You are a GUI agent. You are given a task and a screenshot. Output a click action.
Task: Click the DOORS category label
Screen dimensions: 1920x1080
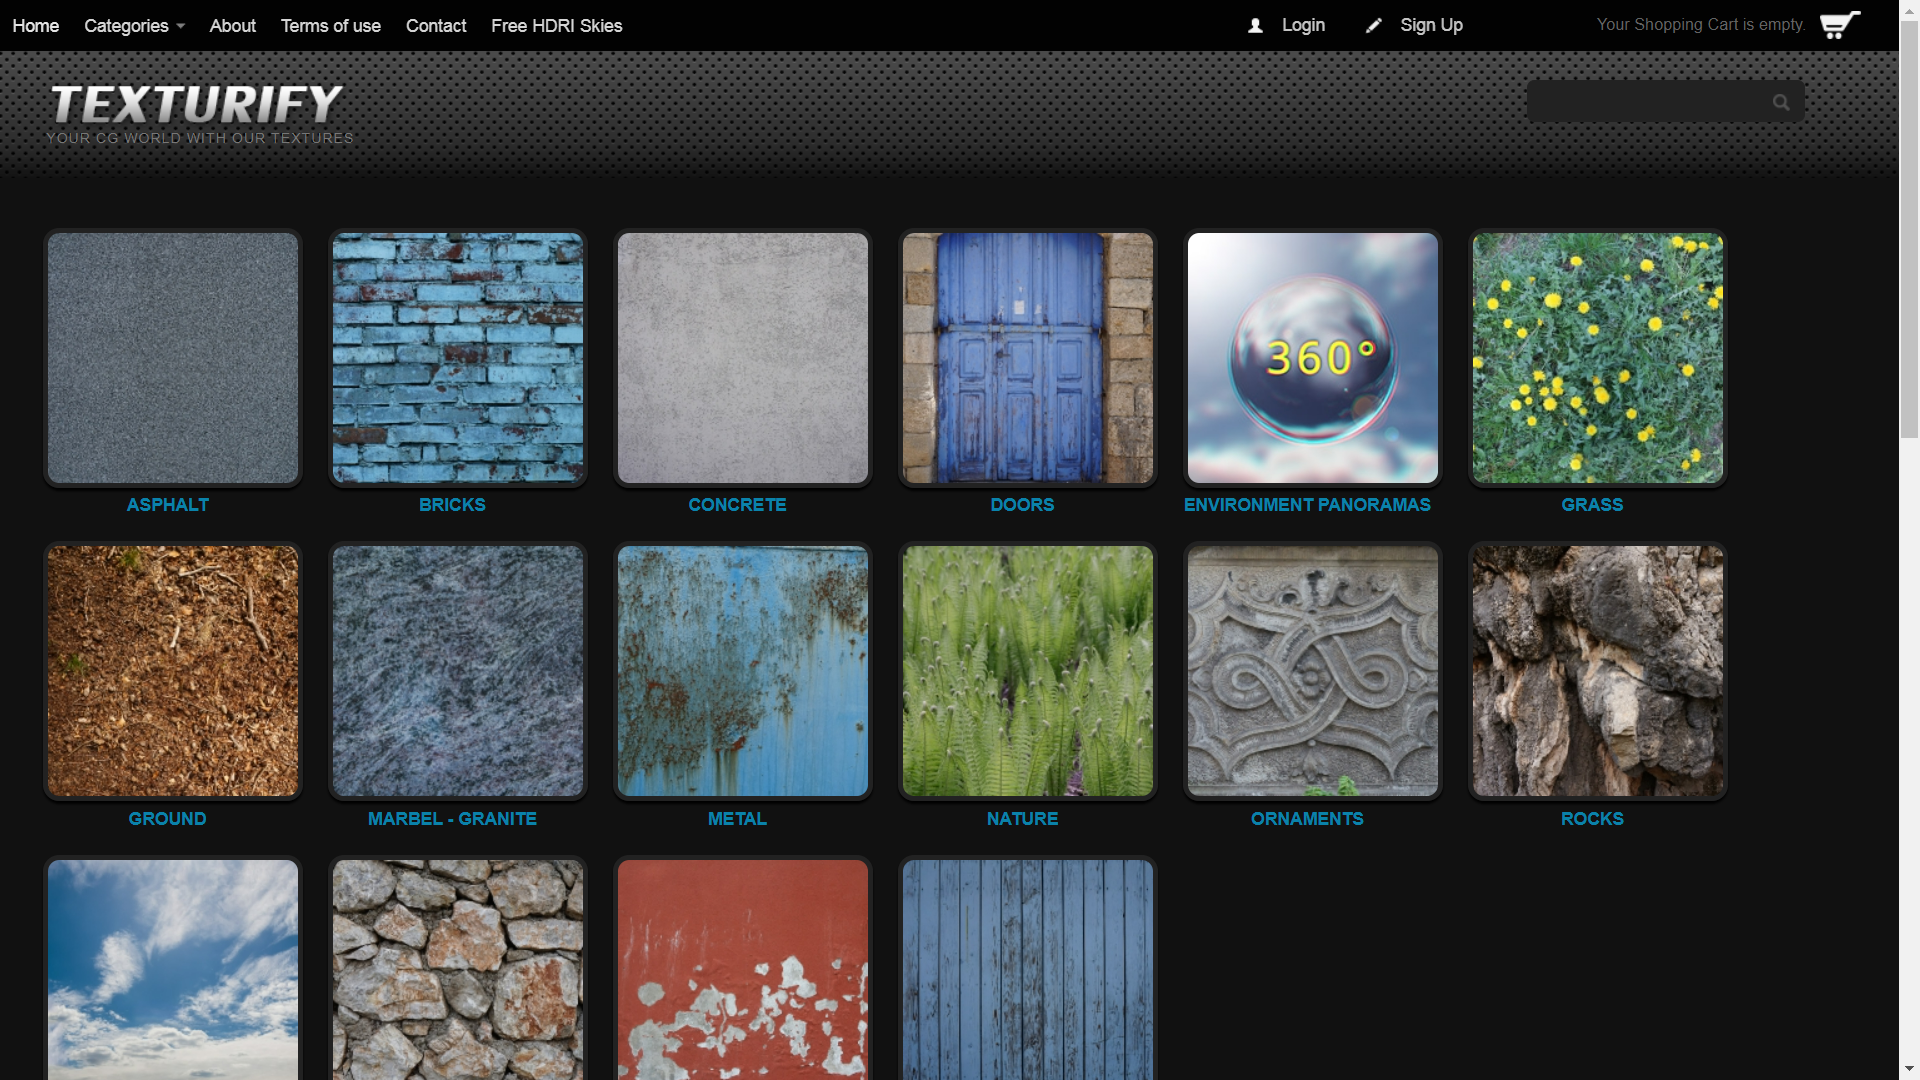[1022, 505]
